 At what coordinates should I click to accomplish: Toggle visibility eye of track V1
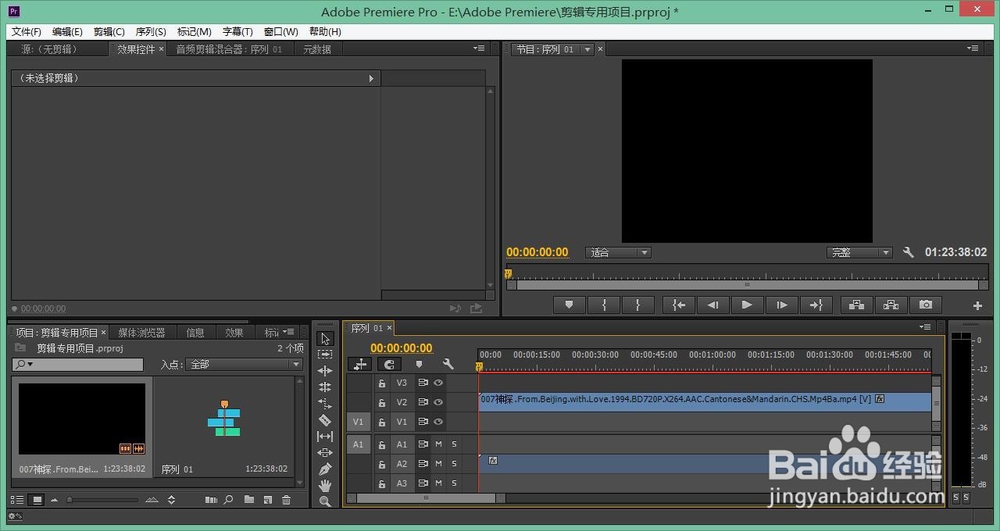pos(438,421)
